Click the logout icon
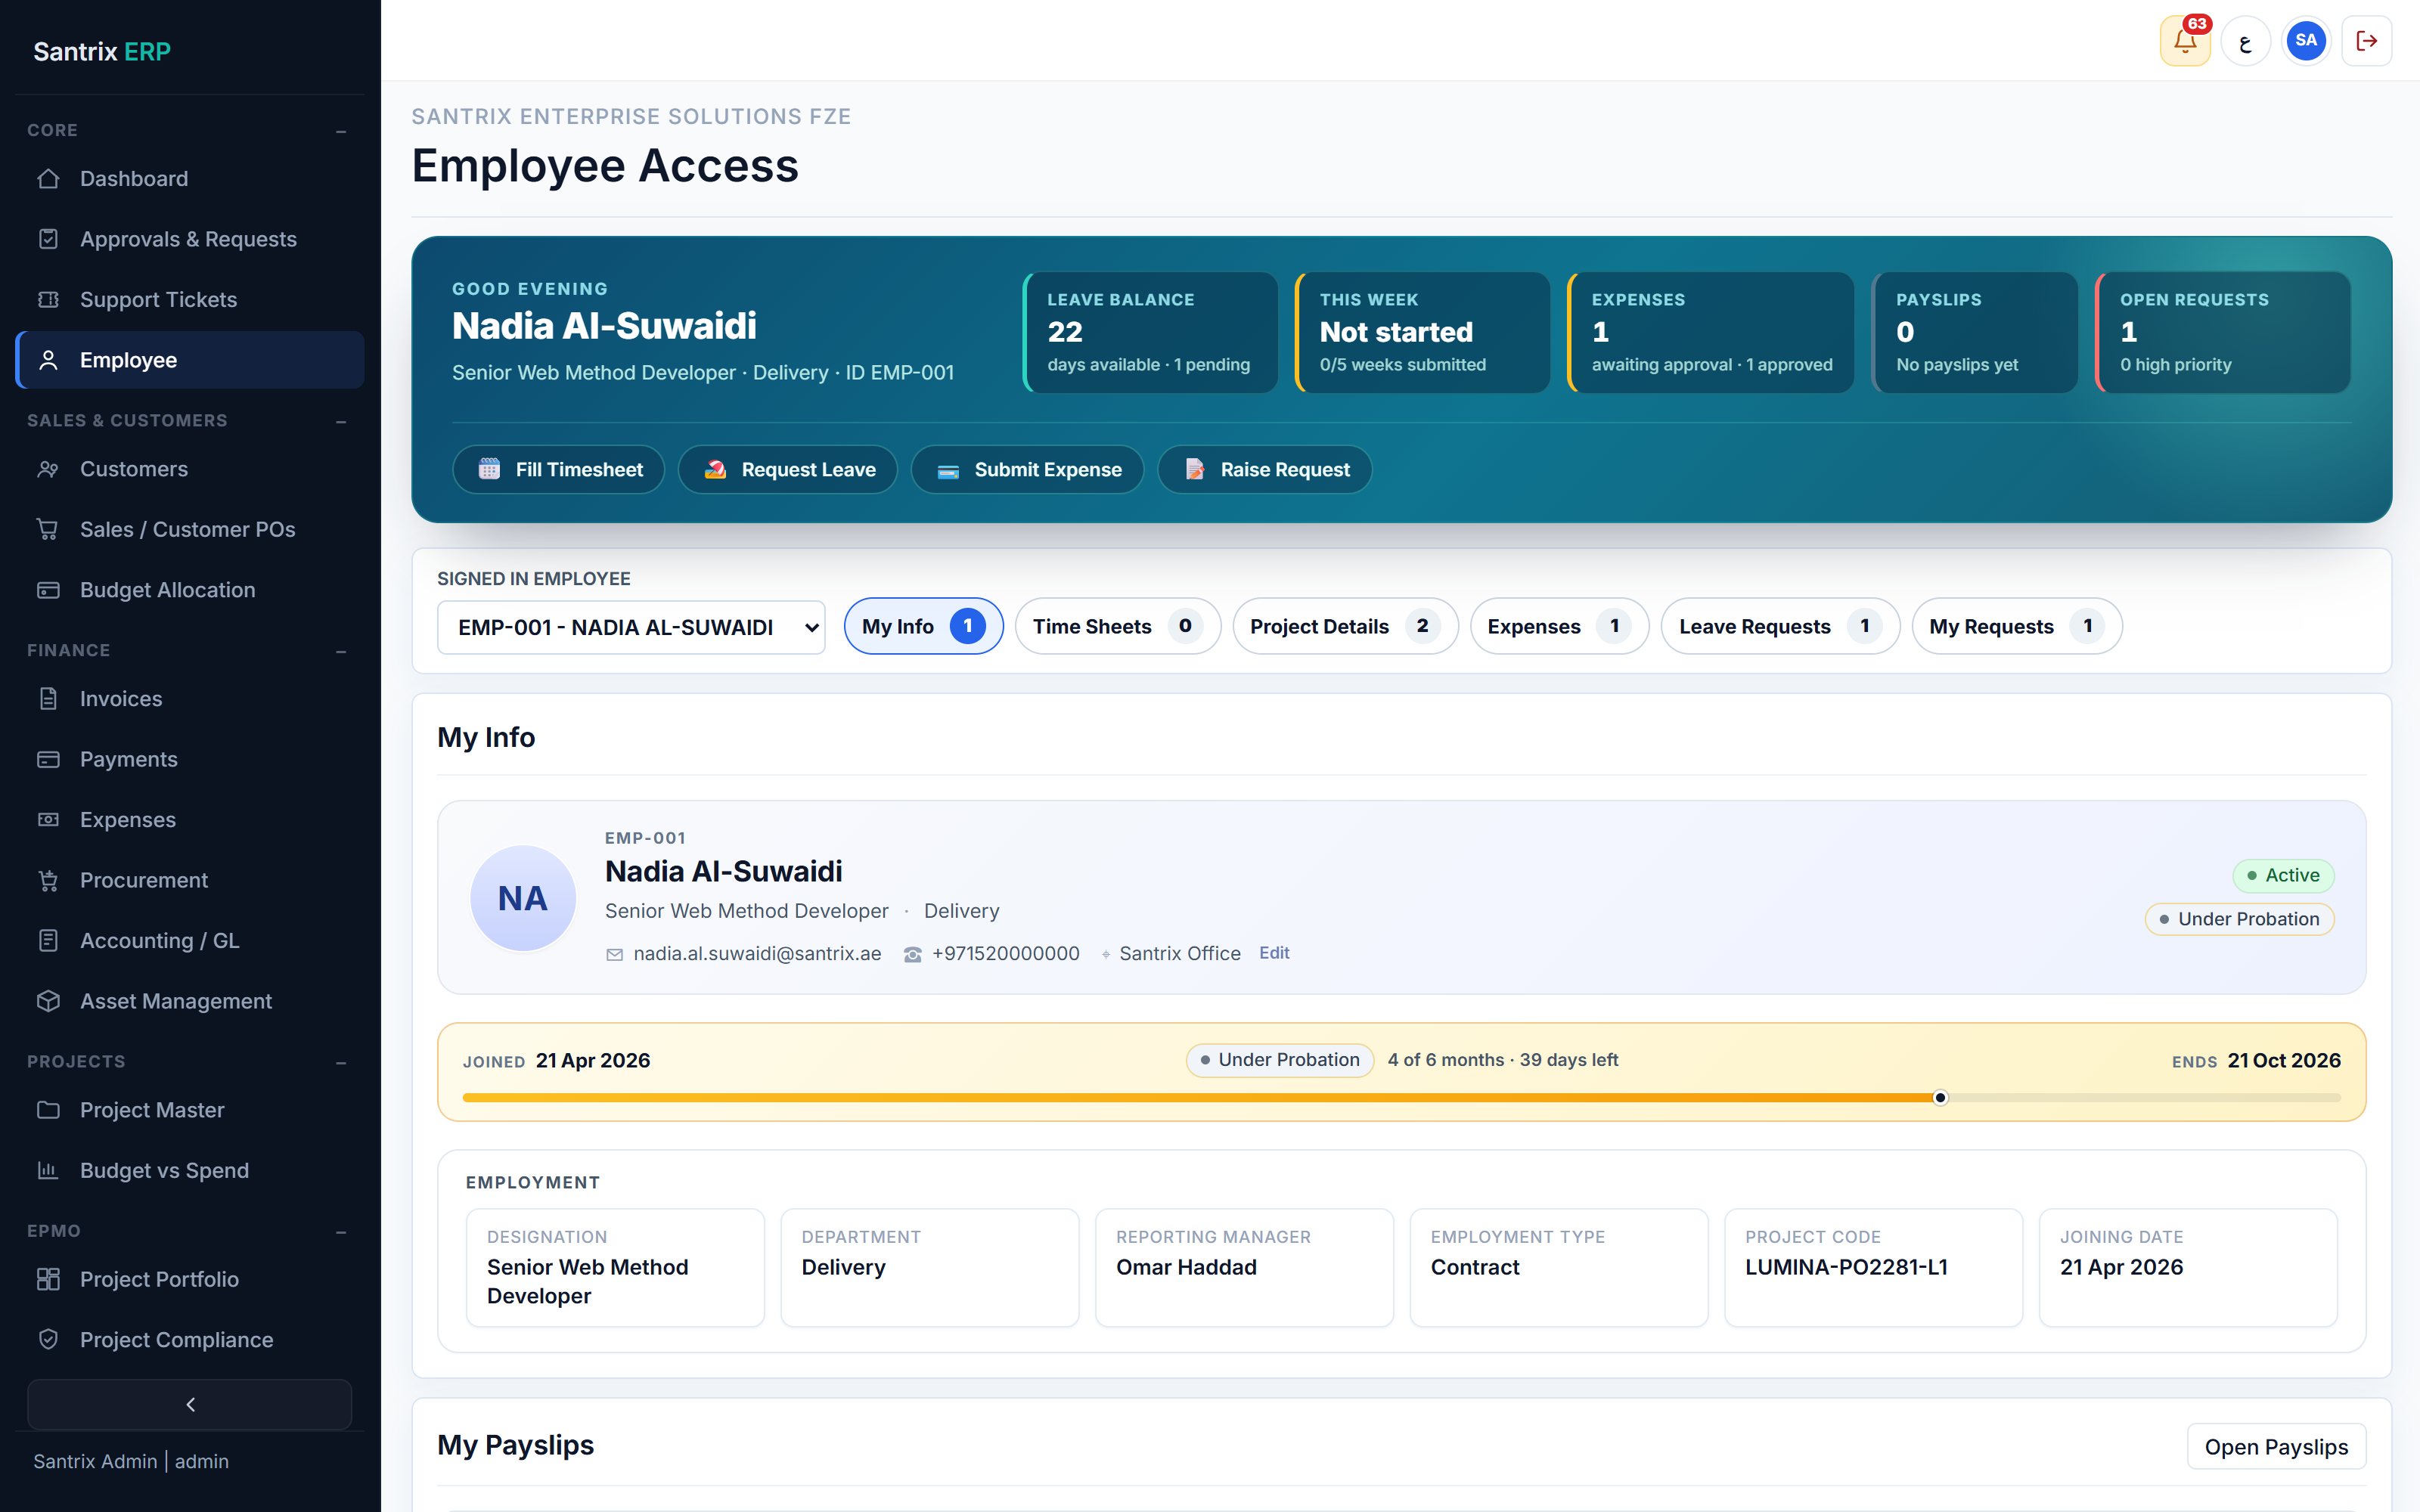The height and width of the screenshot is (1512, 2420). coord(2367,41)
